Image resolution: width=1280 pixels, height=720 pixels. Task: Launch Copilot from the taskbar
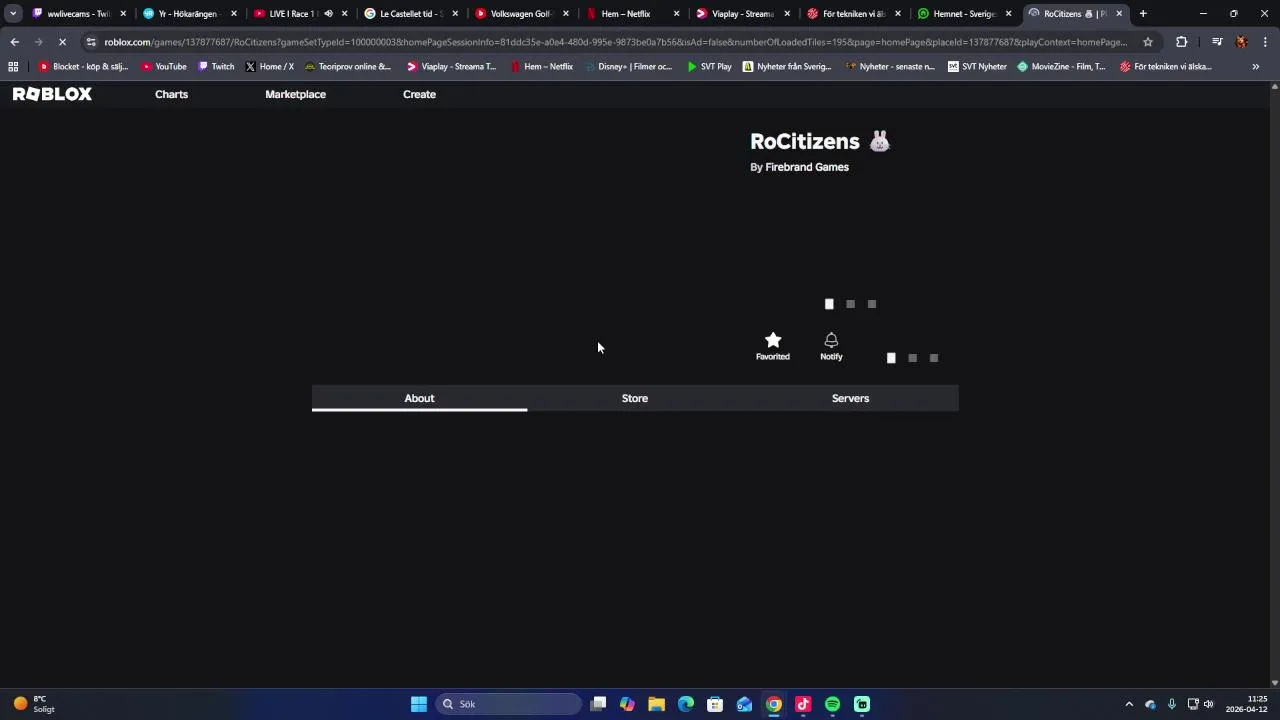(x=627, y=704)
